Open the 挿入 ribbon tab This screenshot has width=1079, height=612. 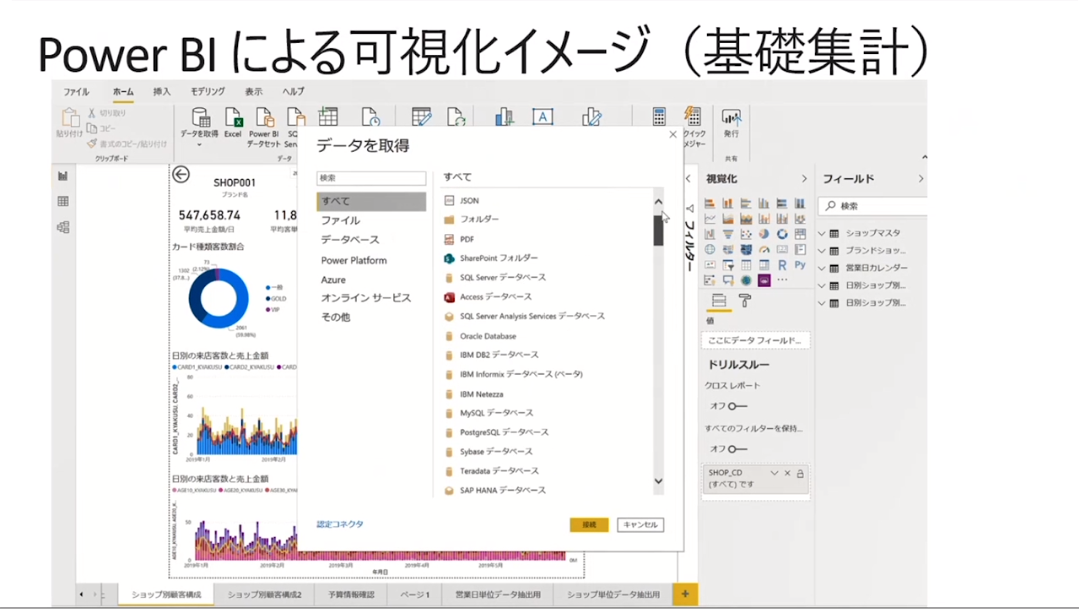[x=162, y=92]
